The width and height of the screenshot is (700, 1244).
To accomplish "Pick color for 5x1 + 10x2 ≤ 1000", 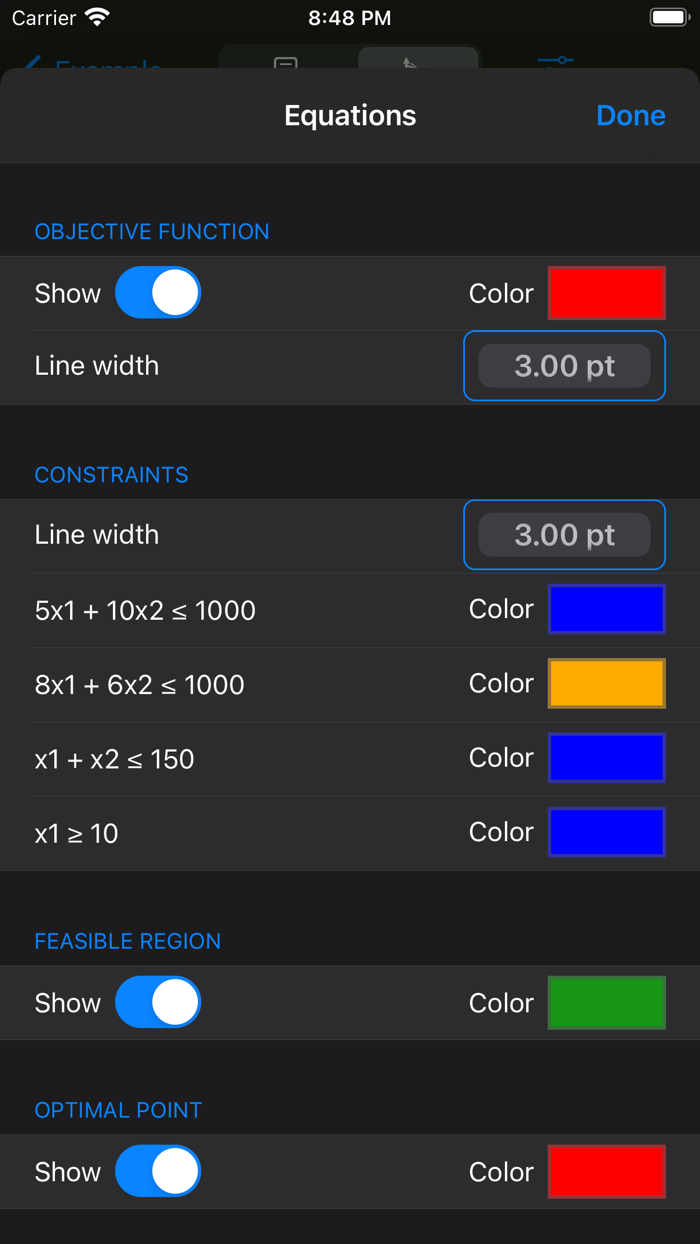I will [x=606, y=609].
